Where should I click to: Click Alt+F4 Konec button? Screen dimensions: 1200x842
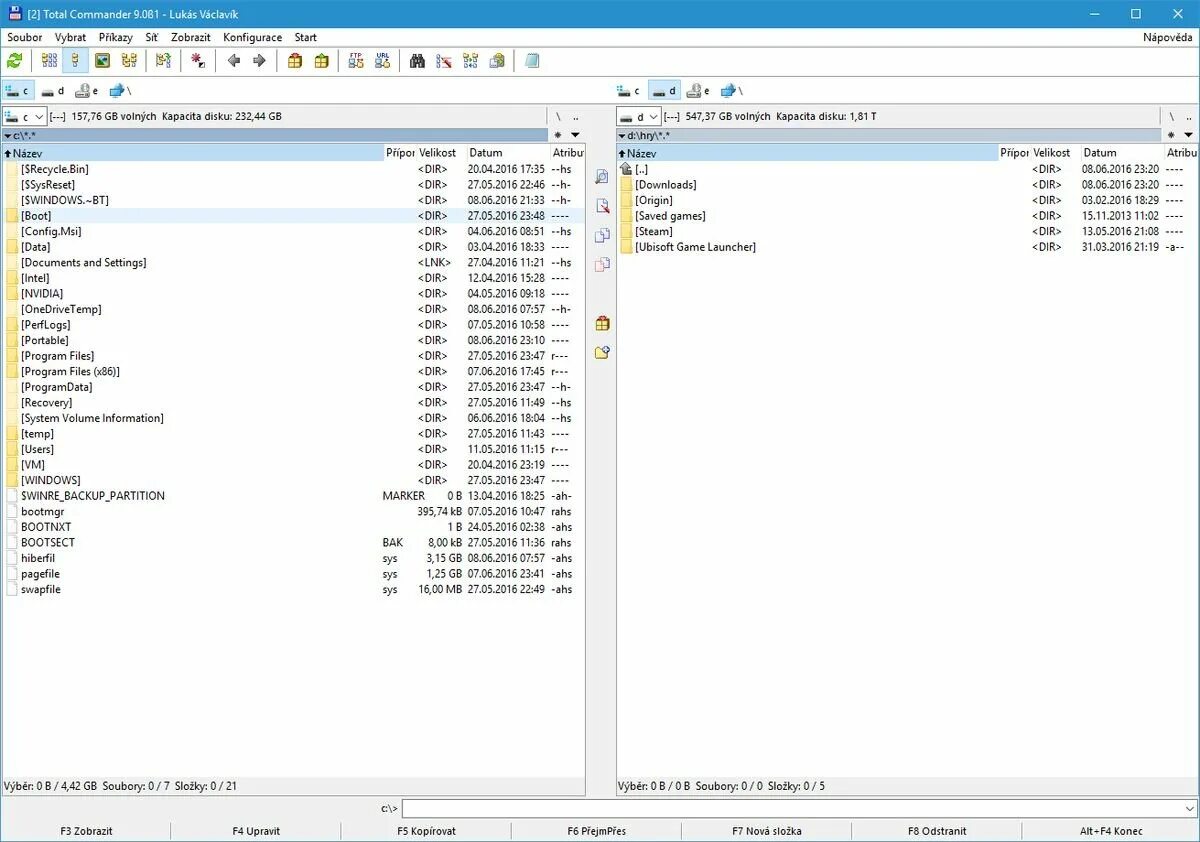[1111, 831]
